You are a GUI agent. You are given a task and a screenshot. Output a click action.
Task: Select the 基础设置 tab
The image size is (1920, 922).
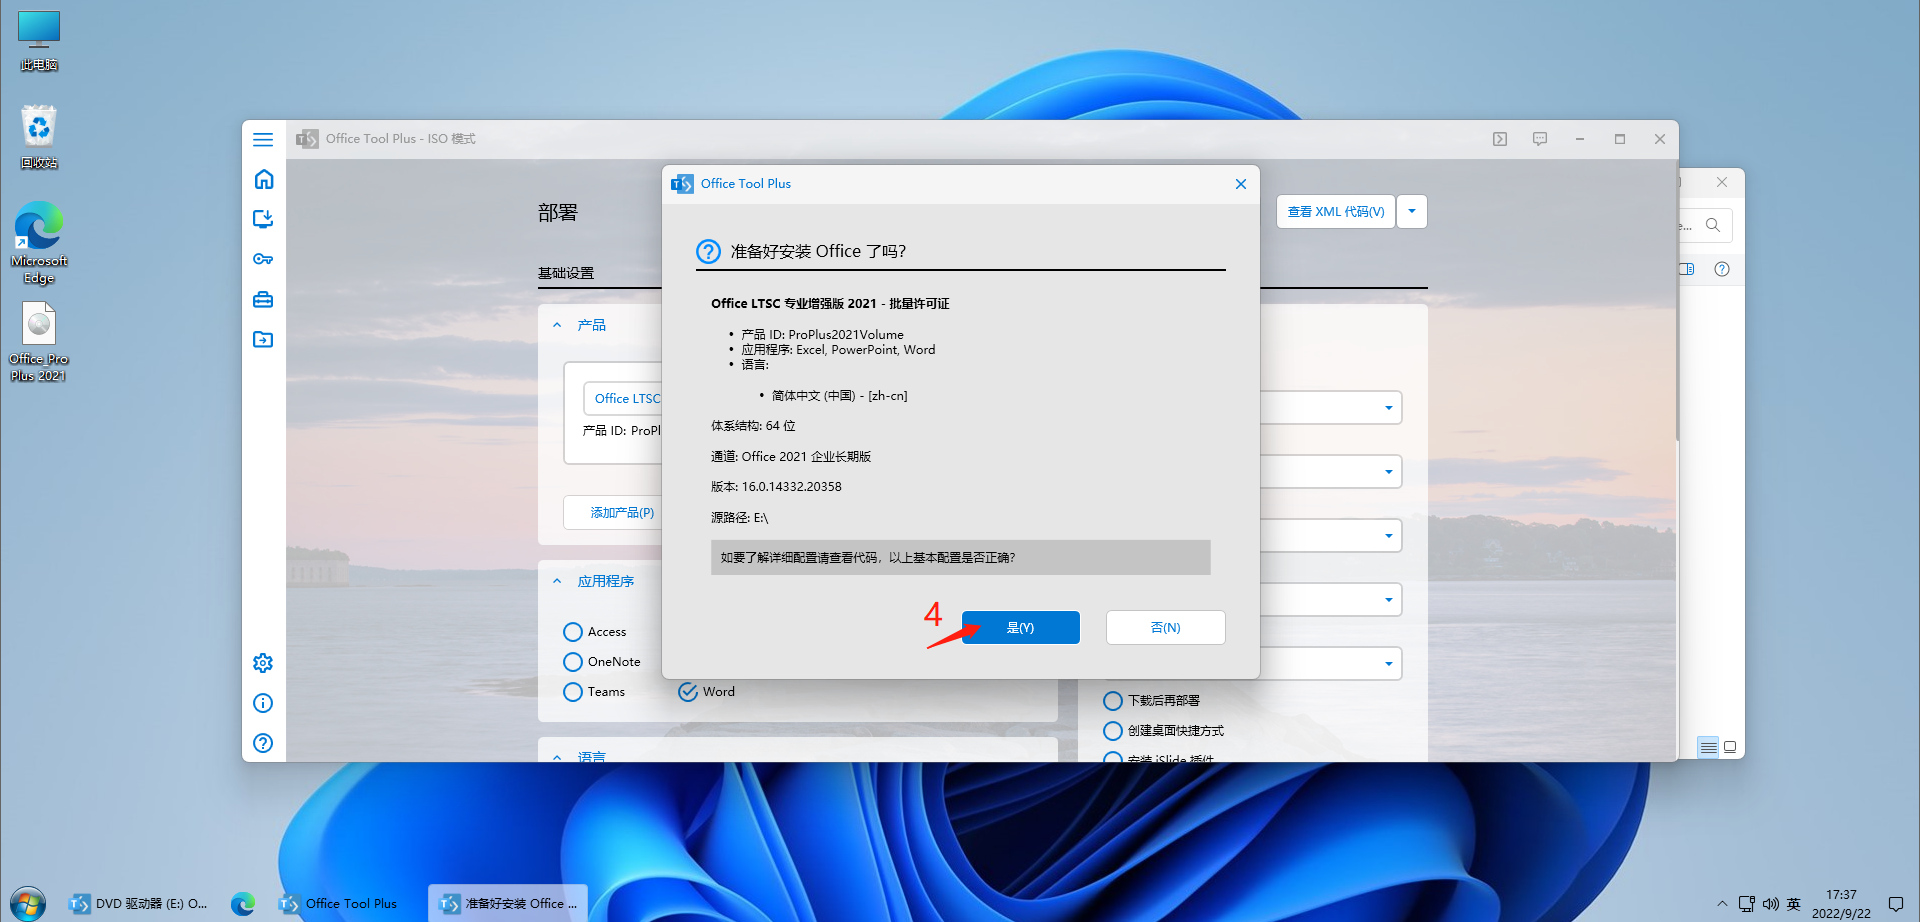tap(566, 273)
